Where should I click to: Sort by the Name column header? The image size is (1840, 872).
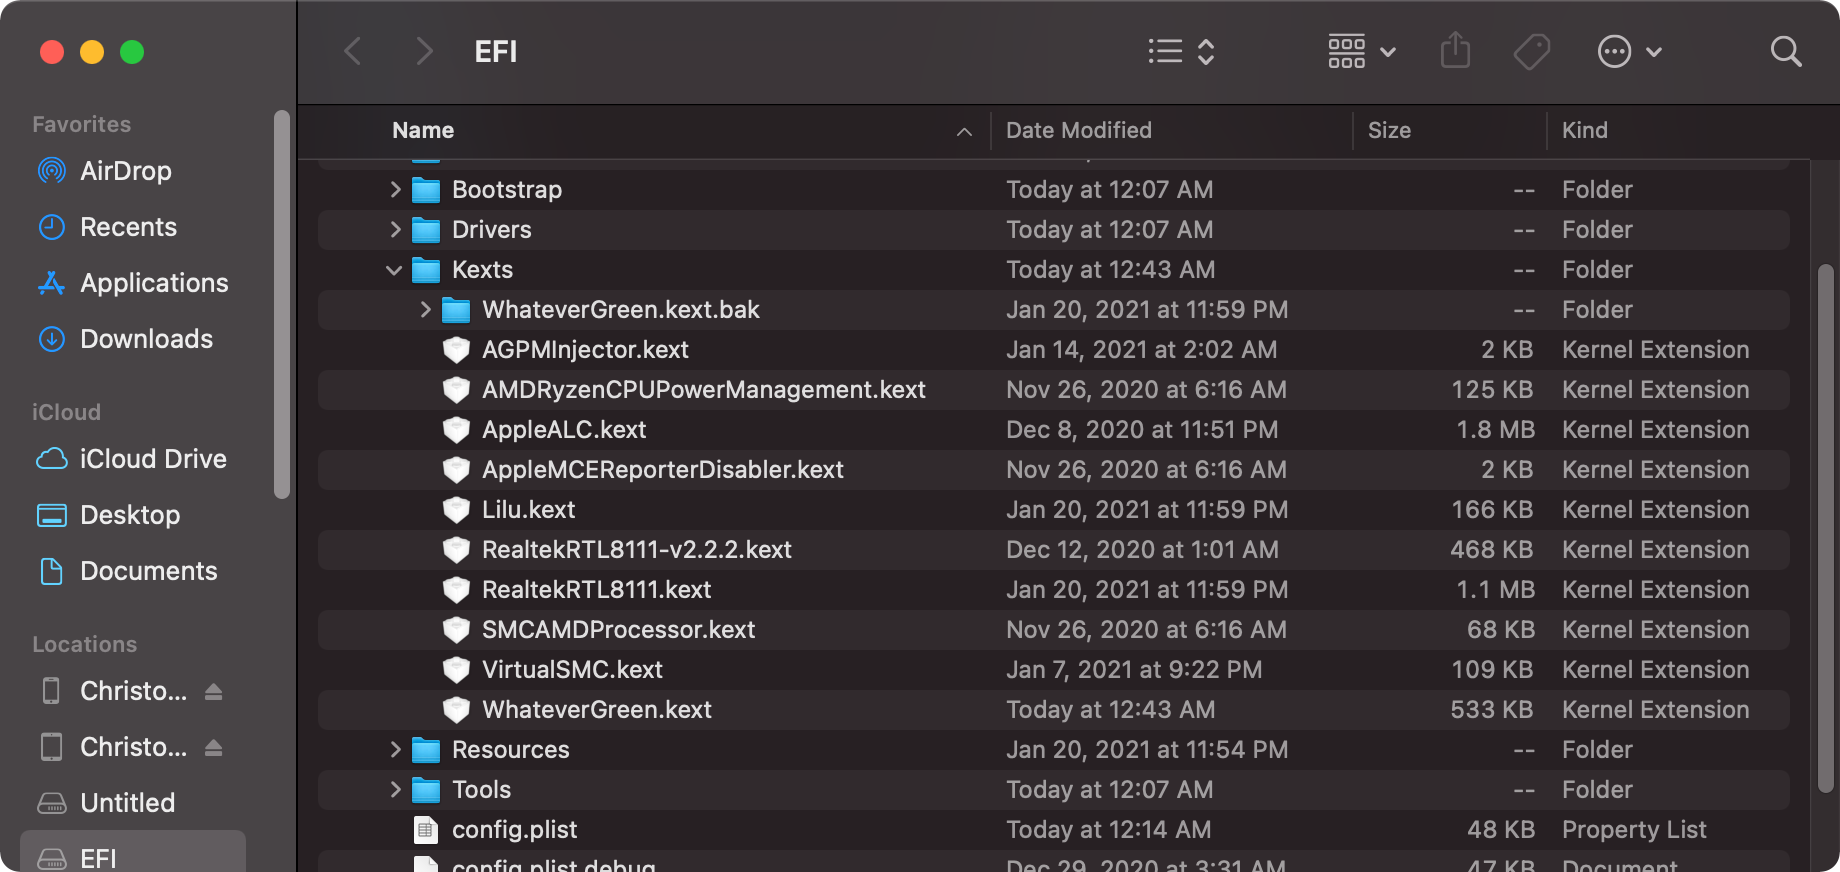[423, 131]
